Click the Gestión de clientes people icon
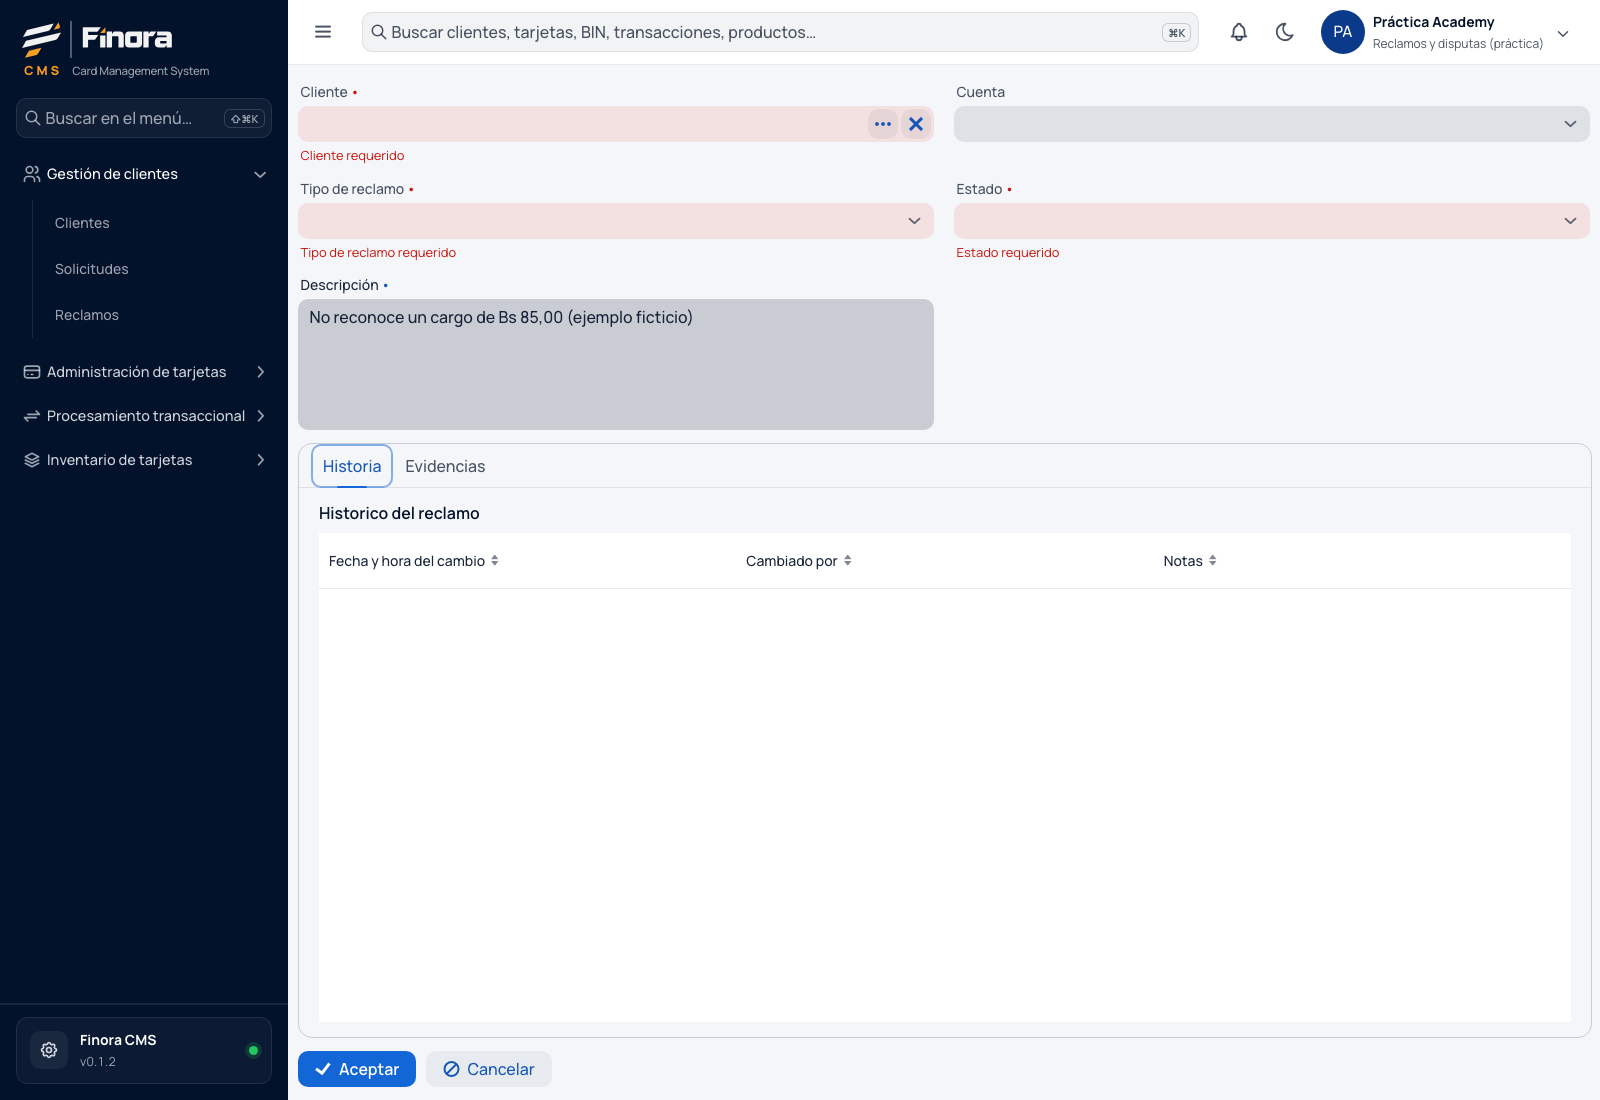Image resolution: width=1600 pixels, height=1100 pixels. (x=32, y=174)
